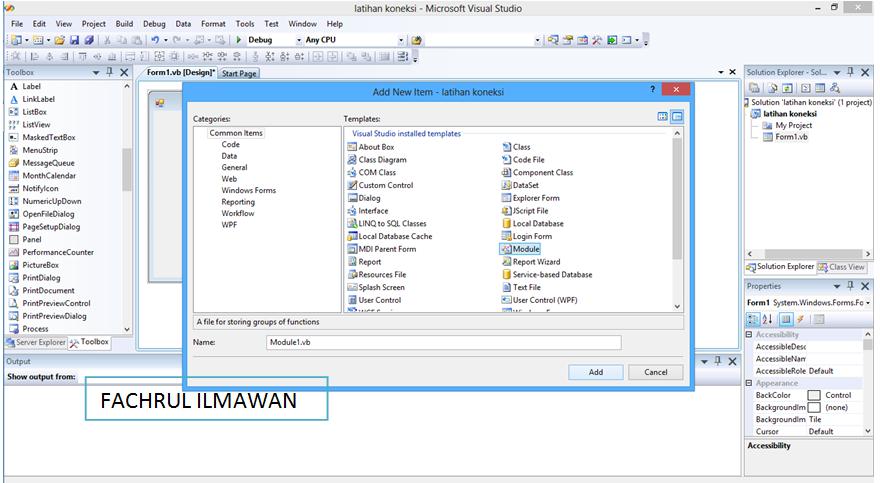
Task: Open Solution Explorer window position dropdown
Action: [x=837, y=72]
